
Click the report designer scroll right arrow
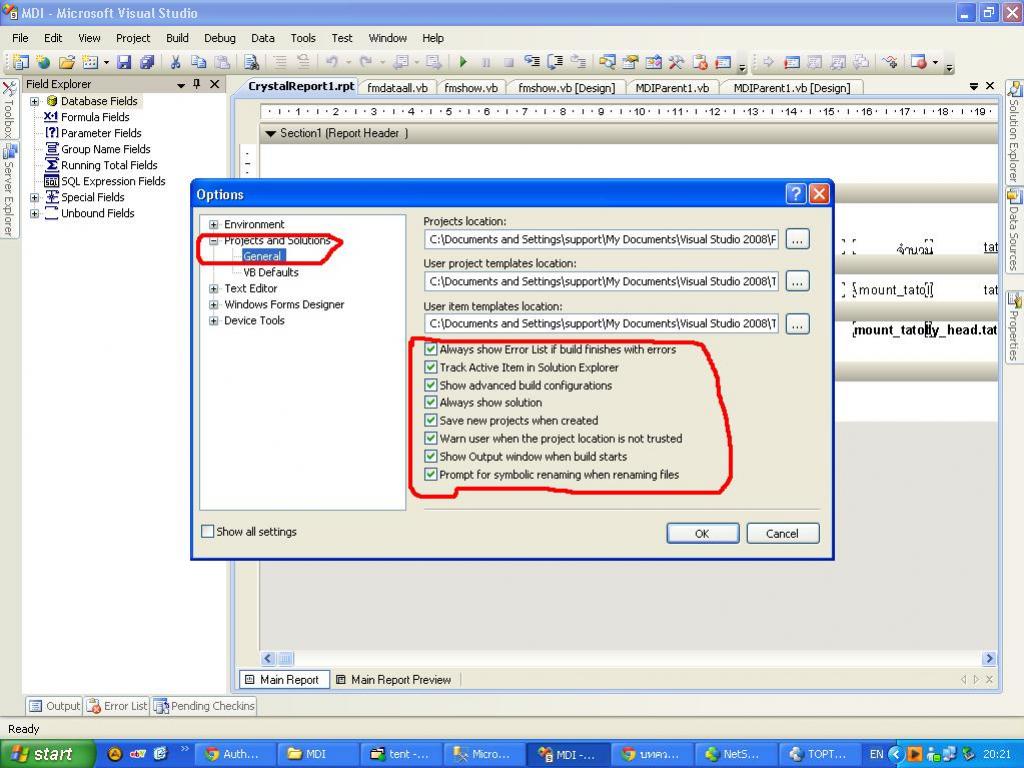click(x=989, y=658)
